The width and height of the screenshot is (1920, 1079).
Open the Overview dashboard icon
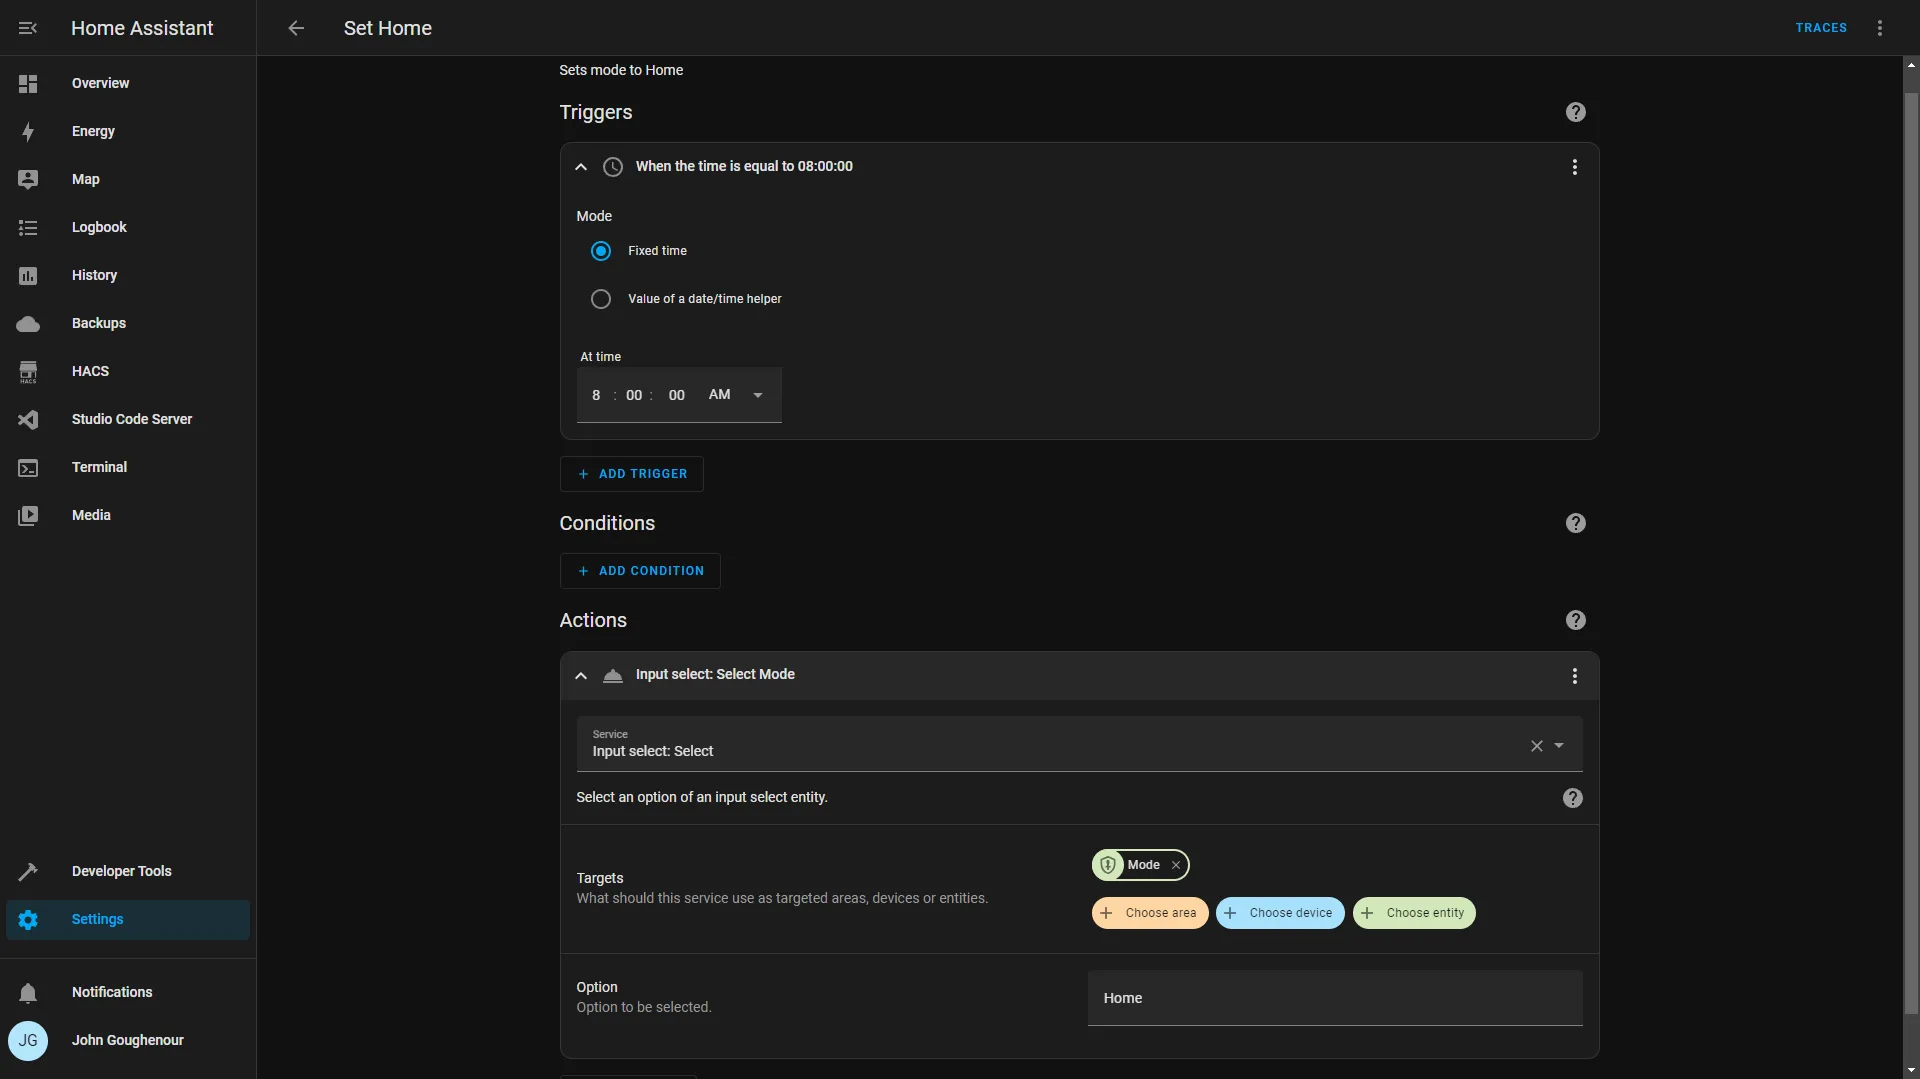pyautogui.click(x=28, y=84)
